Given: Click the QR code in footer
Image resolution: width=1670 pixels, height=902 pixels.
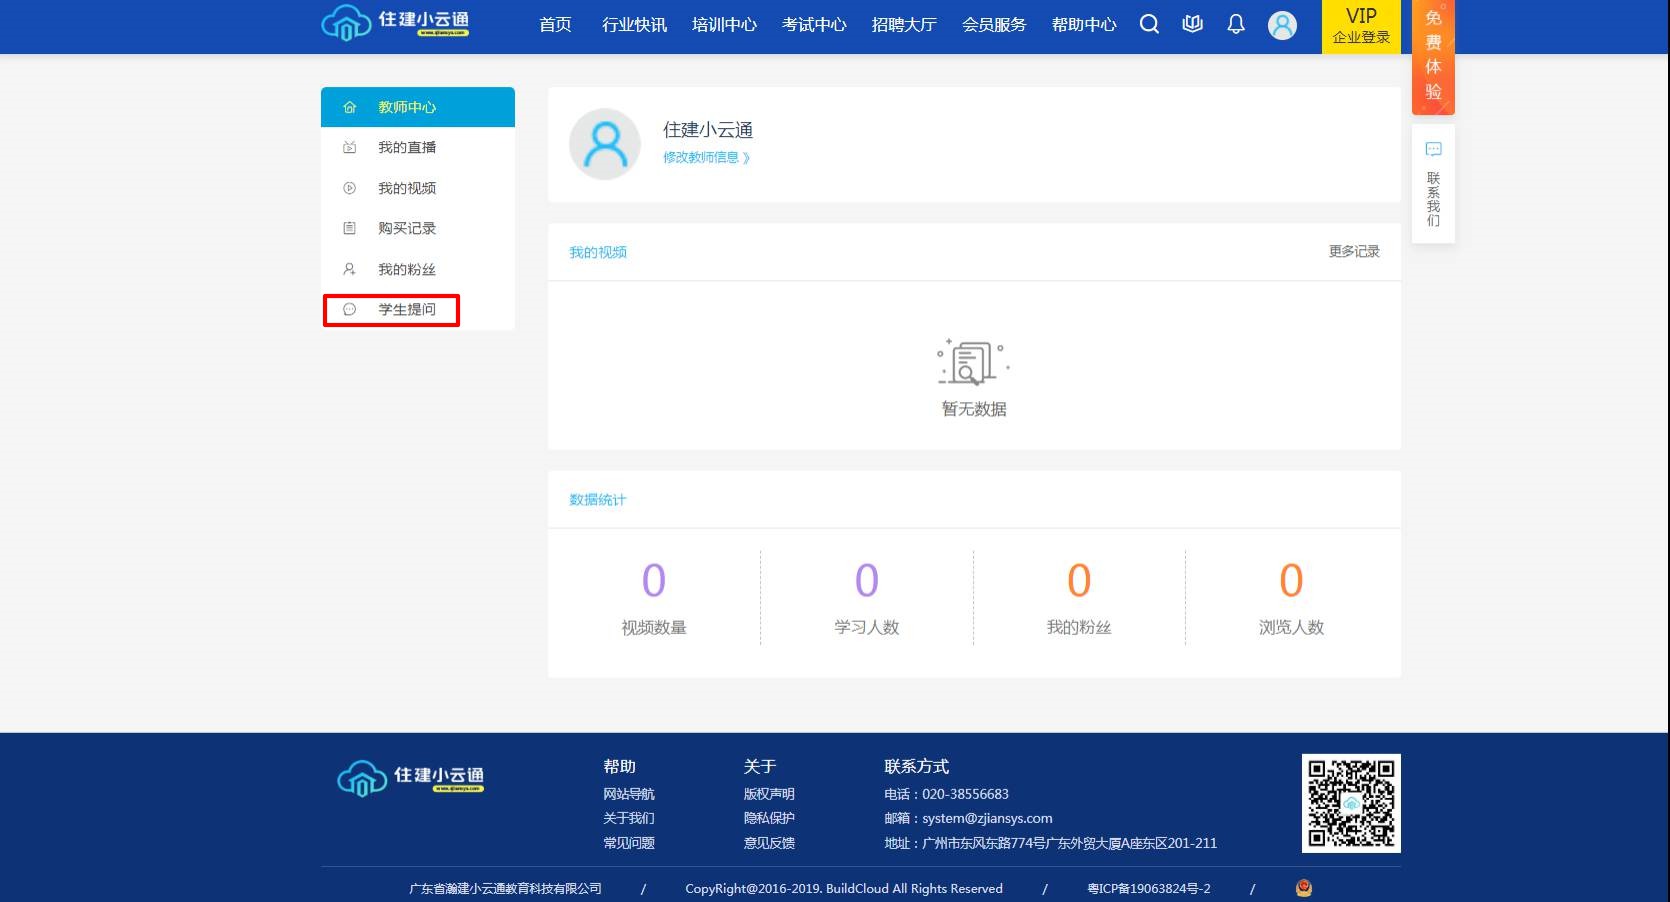Looking at the screenshot, I should pos(1350,803).
